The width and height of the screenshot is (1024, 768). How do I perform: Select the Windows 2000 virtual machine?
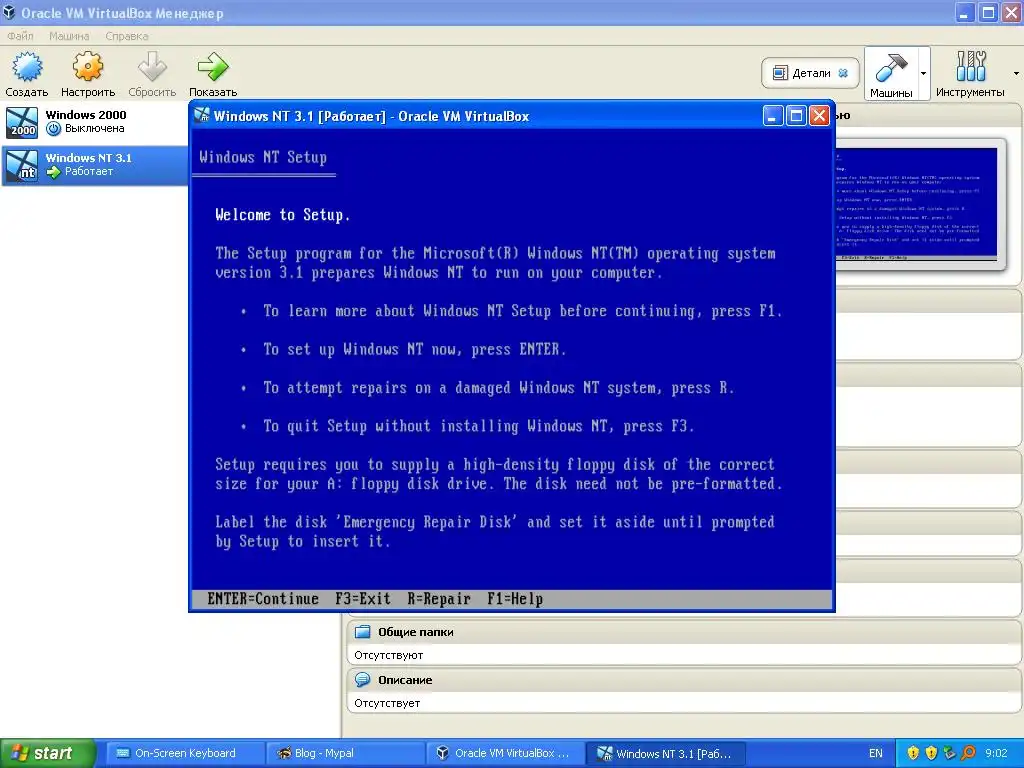click(95, 122)
